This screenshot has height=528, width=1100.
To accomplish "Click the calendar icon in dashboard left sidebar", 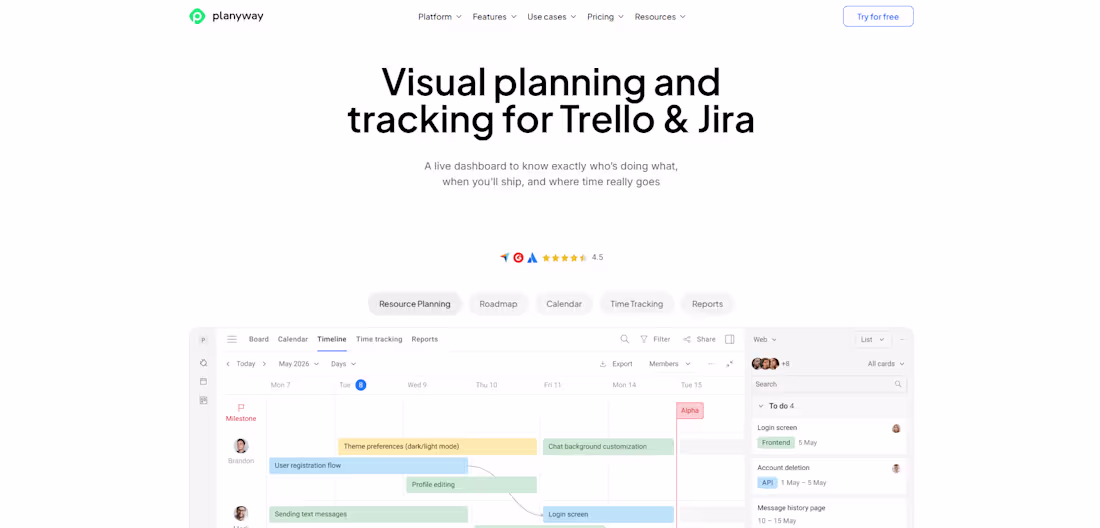I will (203, 381).
